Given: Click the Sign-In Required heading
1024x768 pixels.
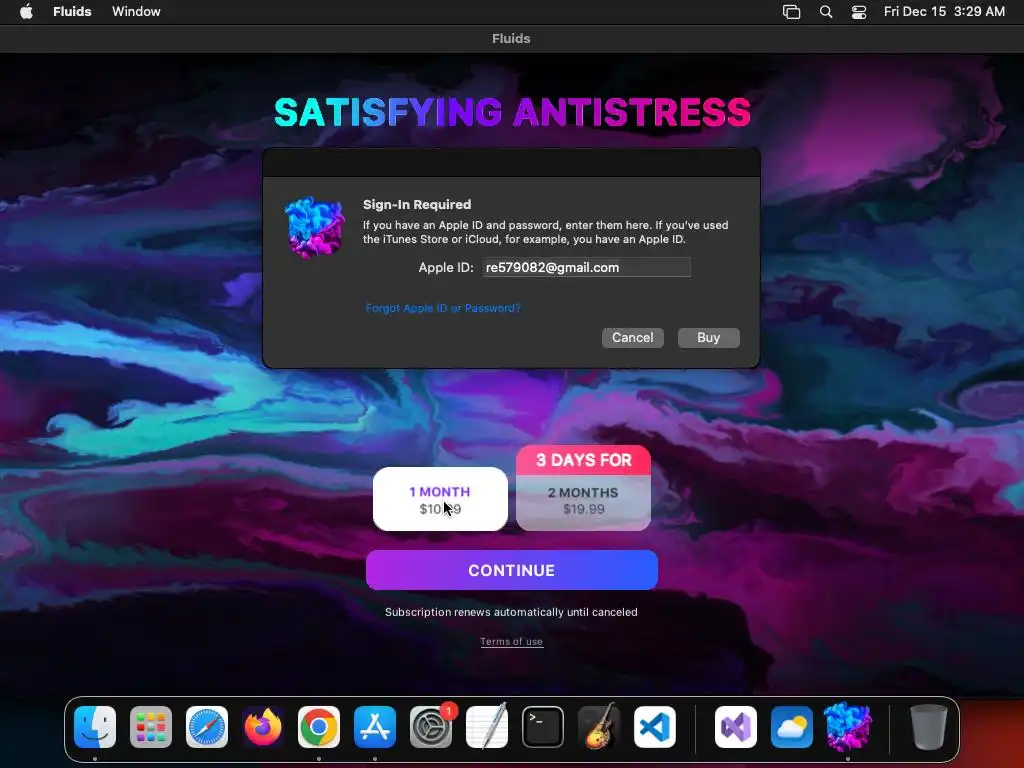Looking at the screenshot, I should pyautogui.click(x=417, y=204).
